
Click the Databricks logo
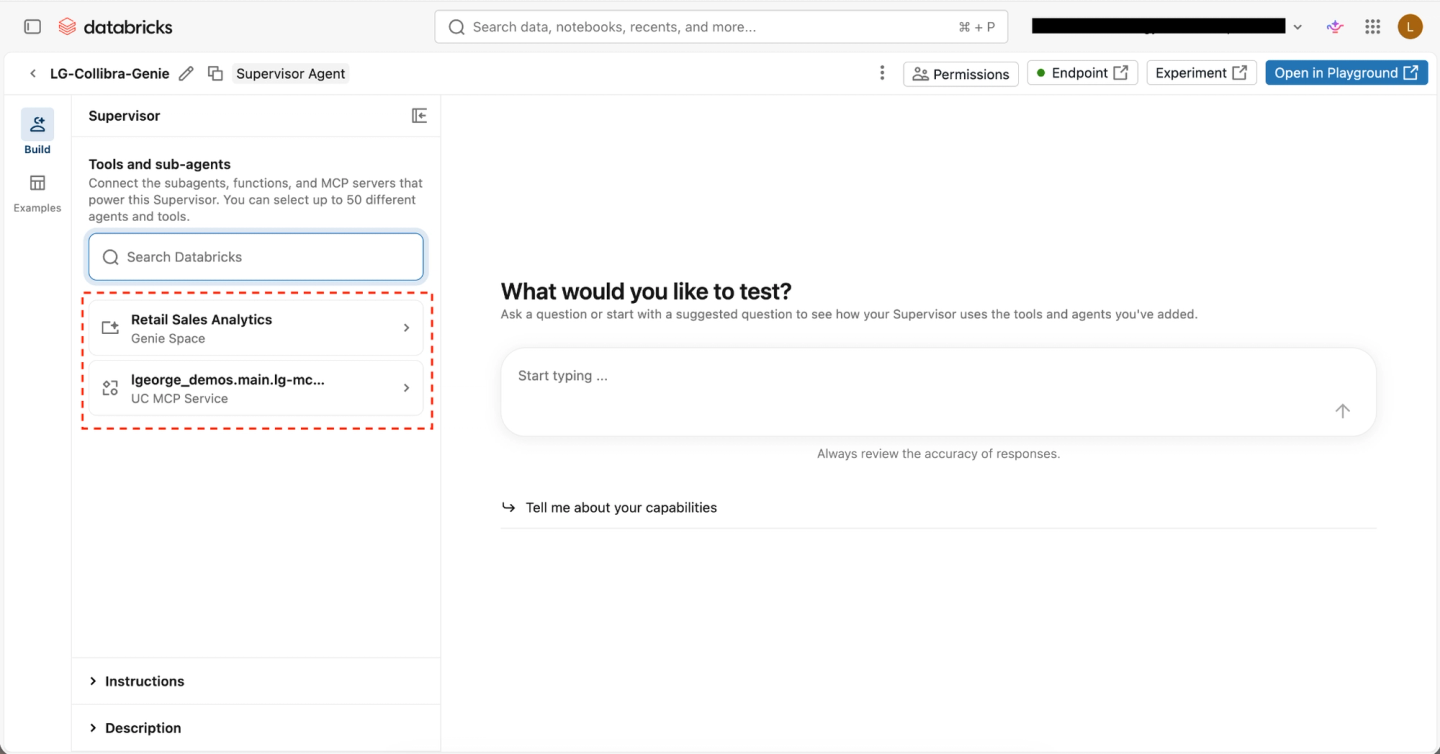(115, 27)
